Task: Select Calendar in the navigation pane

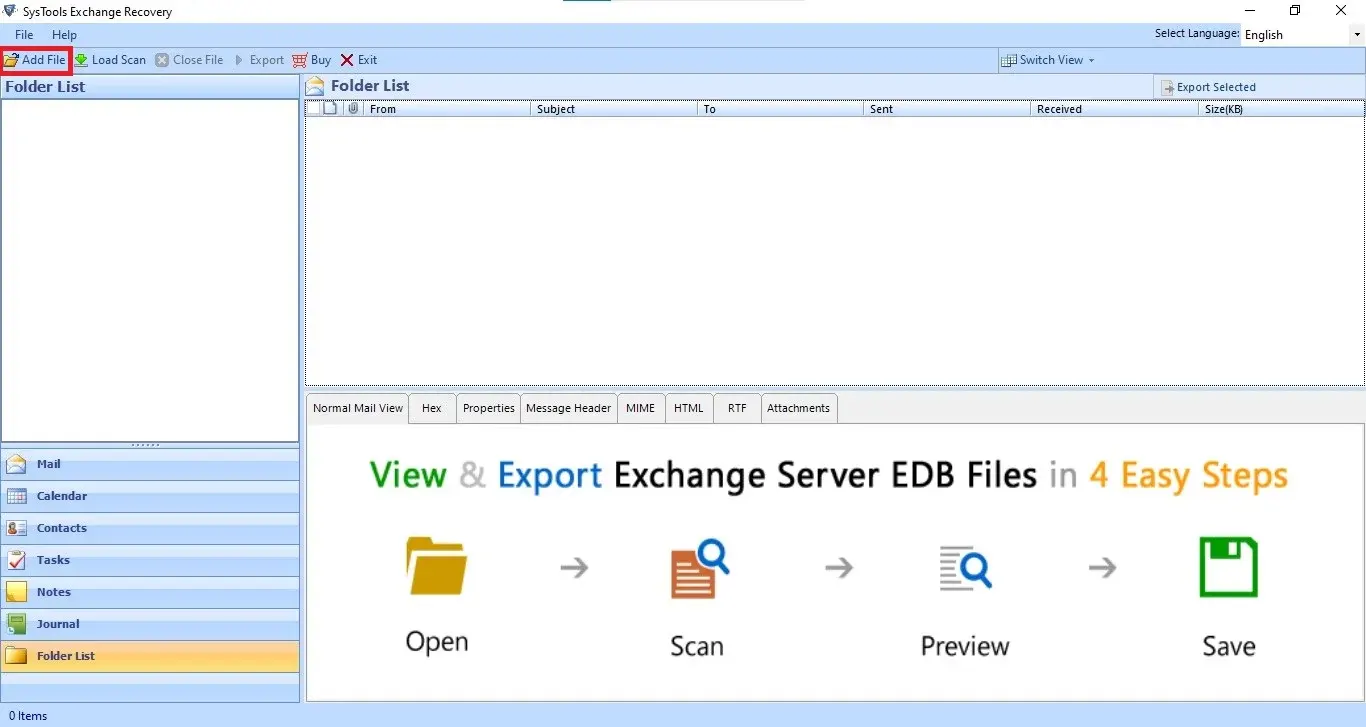Action: [x=150, y=496]
